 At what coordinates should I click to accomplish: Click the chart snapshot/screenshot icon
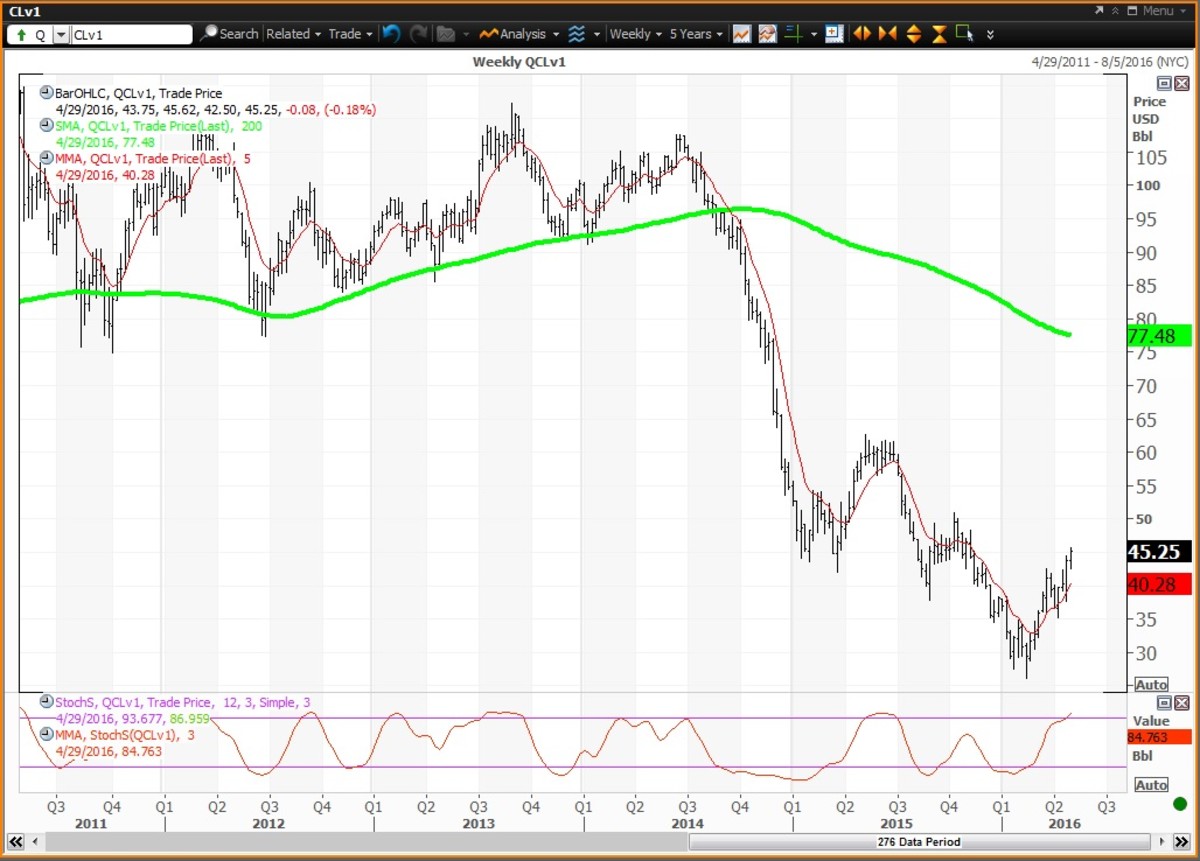pos(766,33)
